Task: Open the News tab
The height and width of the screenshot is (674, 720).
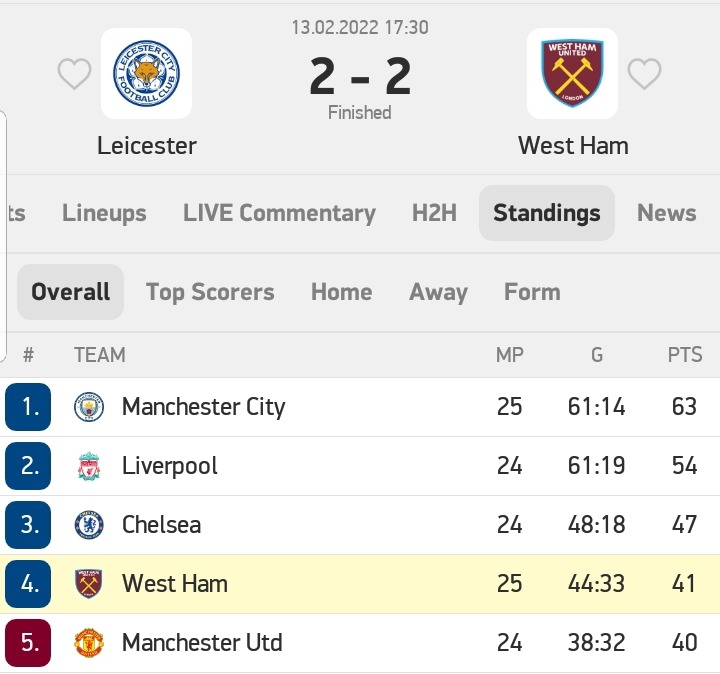Action: (x=667, y=213)
